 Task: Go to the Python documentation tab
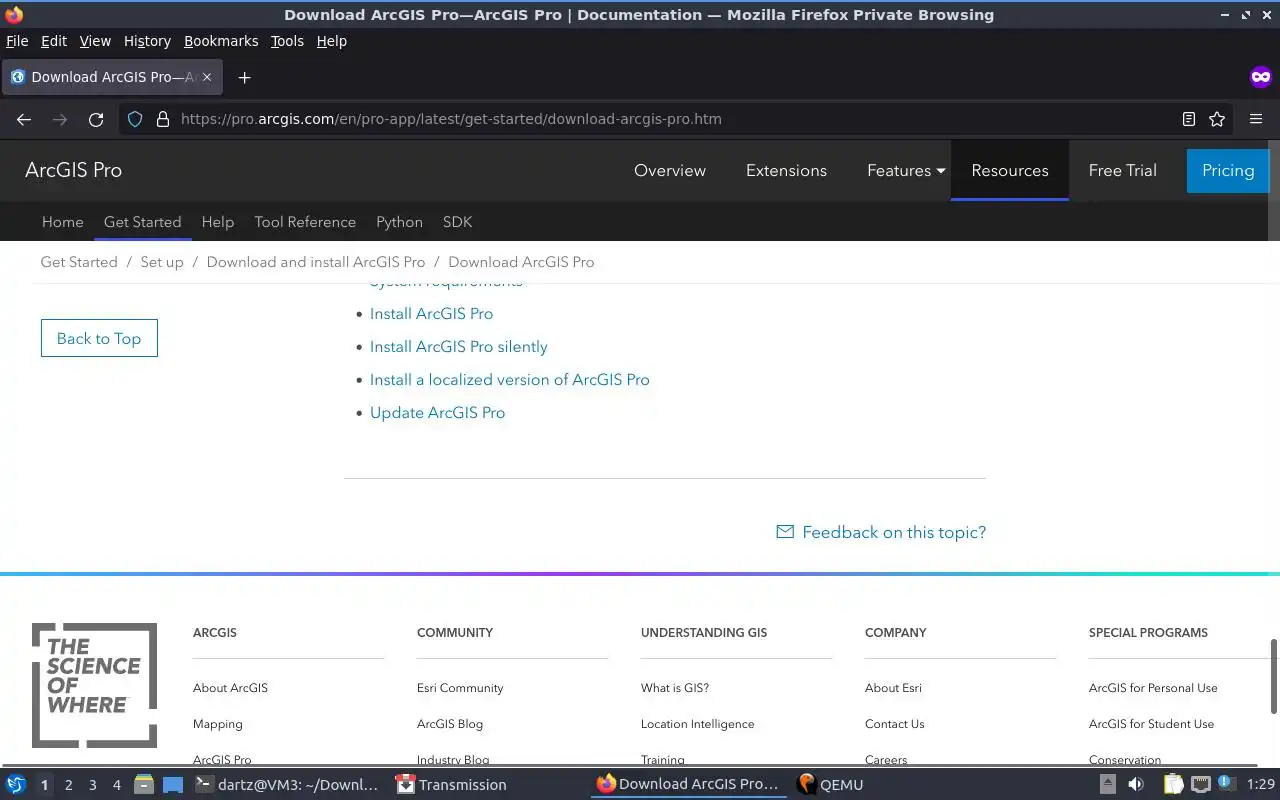(x=399, y=222)
